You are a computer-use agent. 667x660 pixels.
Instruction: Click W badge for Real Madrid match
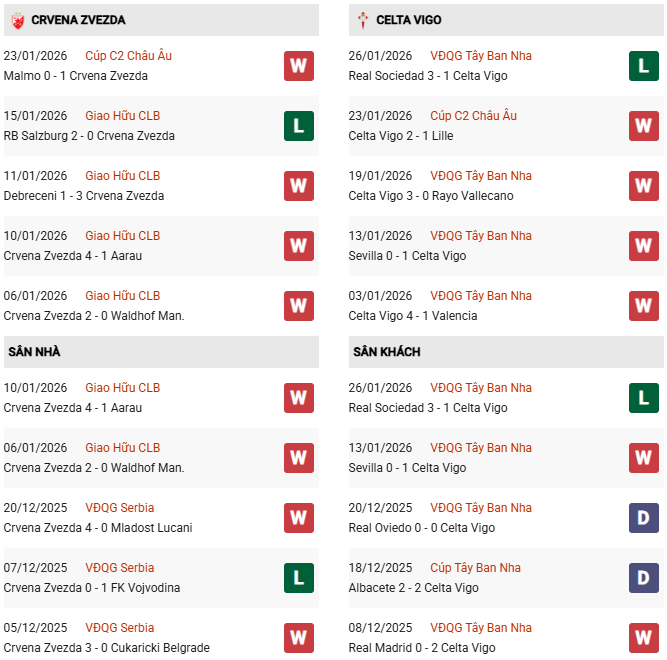point(643,637)
